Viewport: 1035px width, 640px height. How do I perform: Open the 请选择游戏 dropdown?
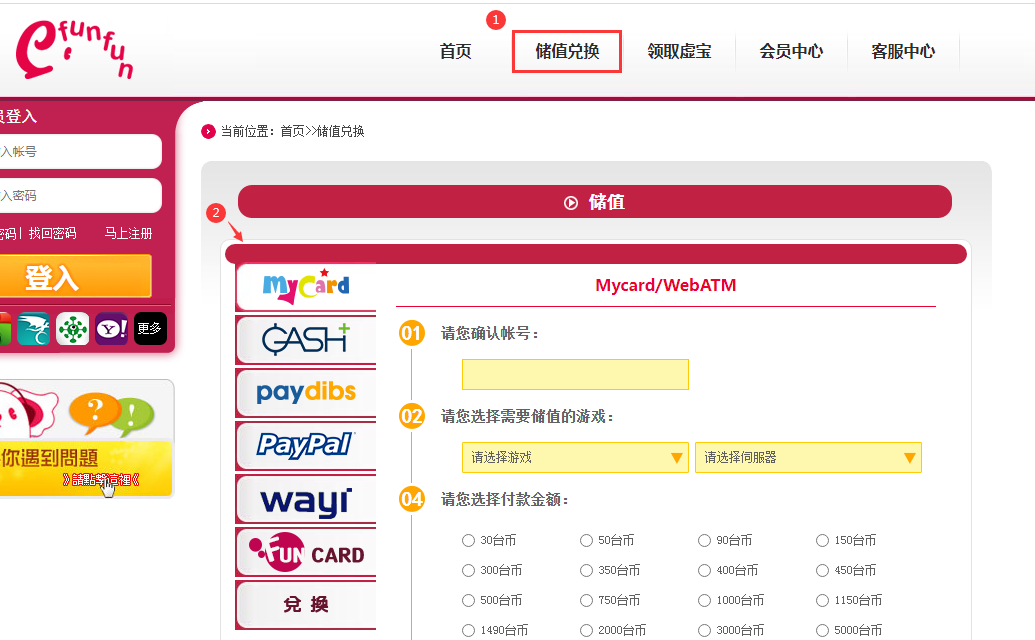tap(575, 457)
